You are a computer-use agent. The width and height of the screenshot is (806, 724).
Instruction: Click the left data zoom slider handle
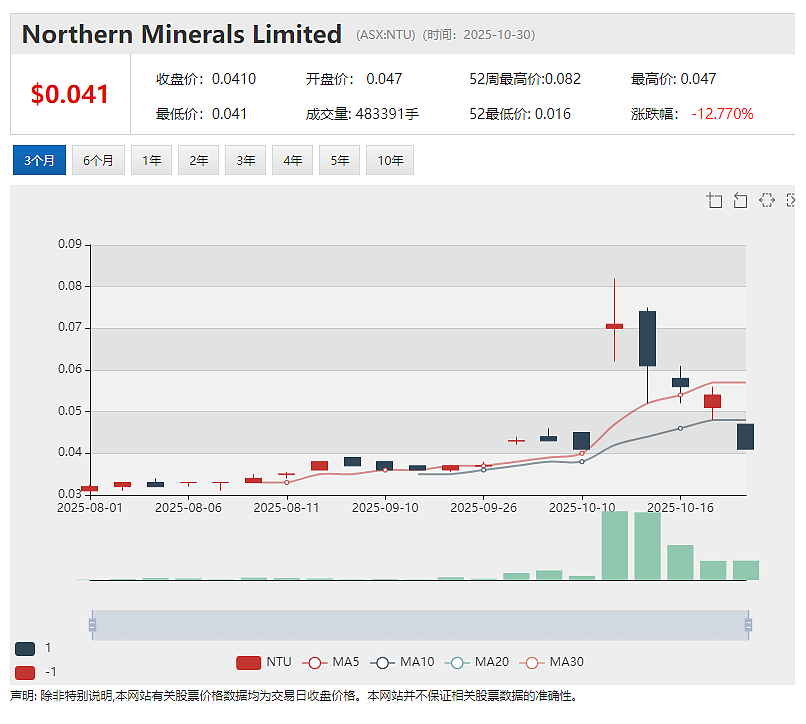click(93, 625)
